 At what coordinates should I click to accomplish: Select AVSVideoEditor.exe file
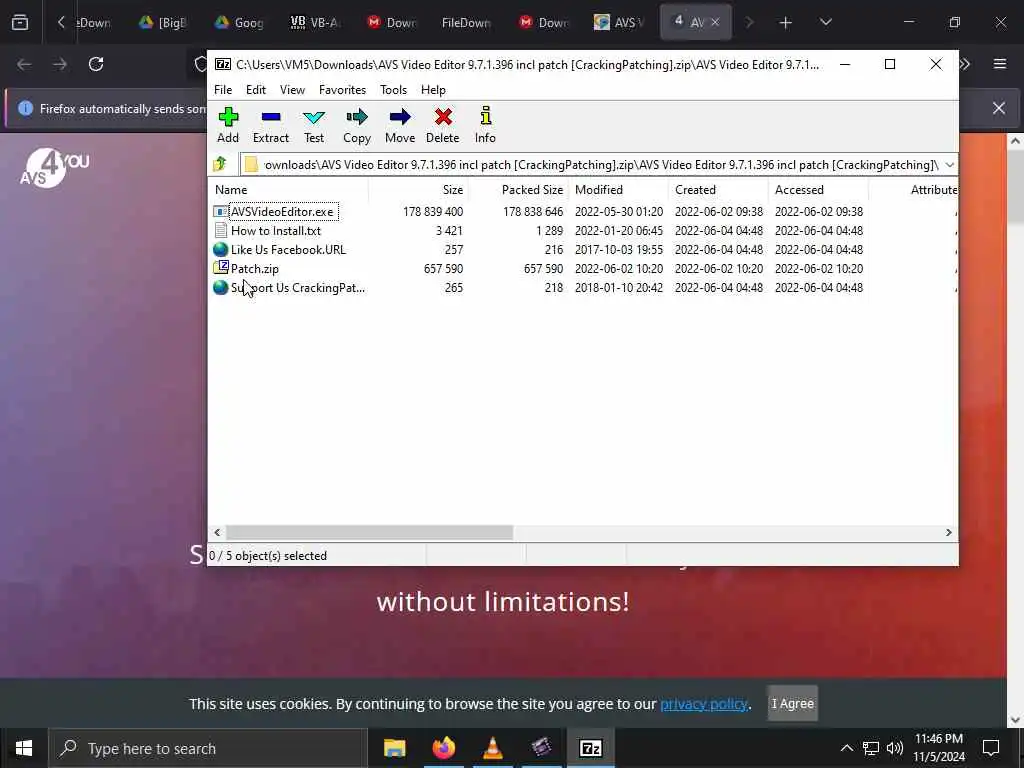pyautogui.click(x=281, y=212)
